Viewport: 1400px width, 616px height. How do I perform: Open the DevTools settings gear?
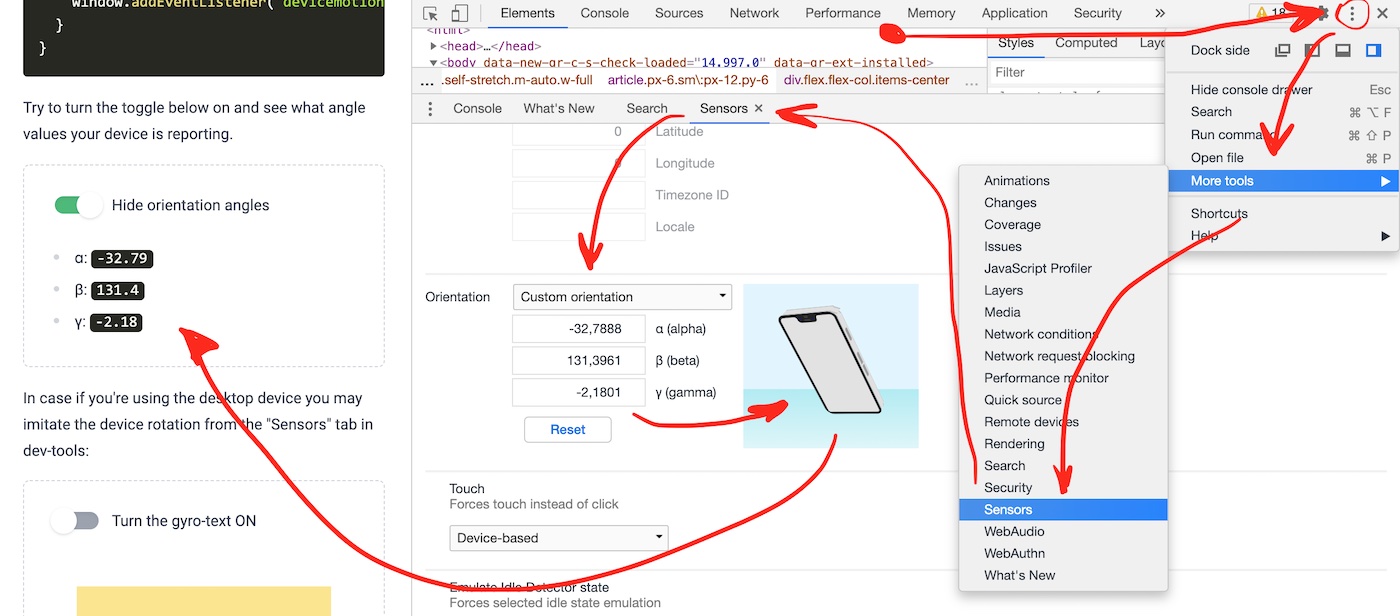tap(1322, 13)
